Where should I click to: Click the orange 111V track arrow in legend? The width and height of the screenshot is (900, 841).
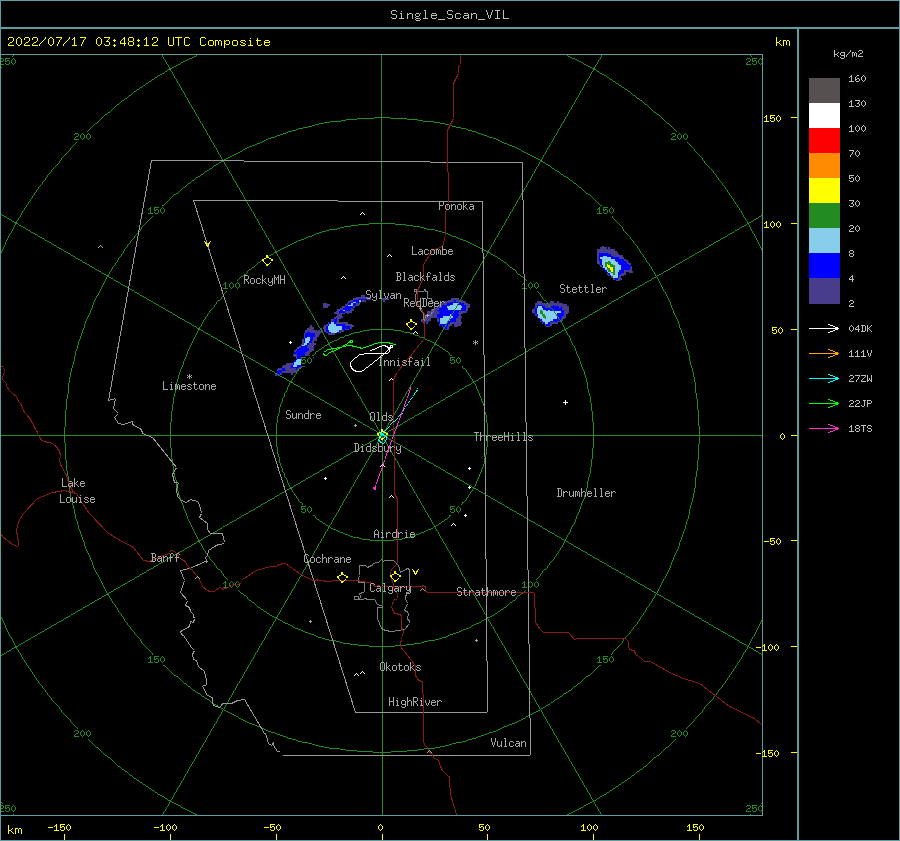[824, 354]
